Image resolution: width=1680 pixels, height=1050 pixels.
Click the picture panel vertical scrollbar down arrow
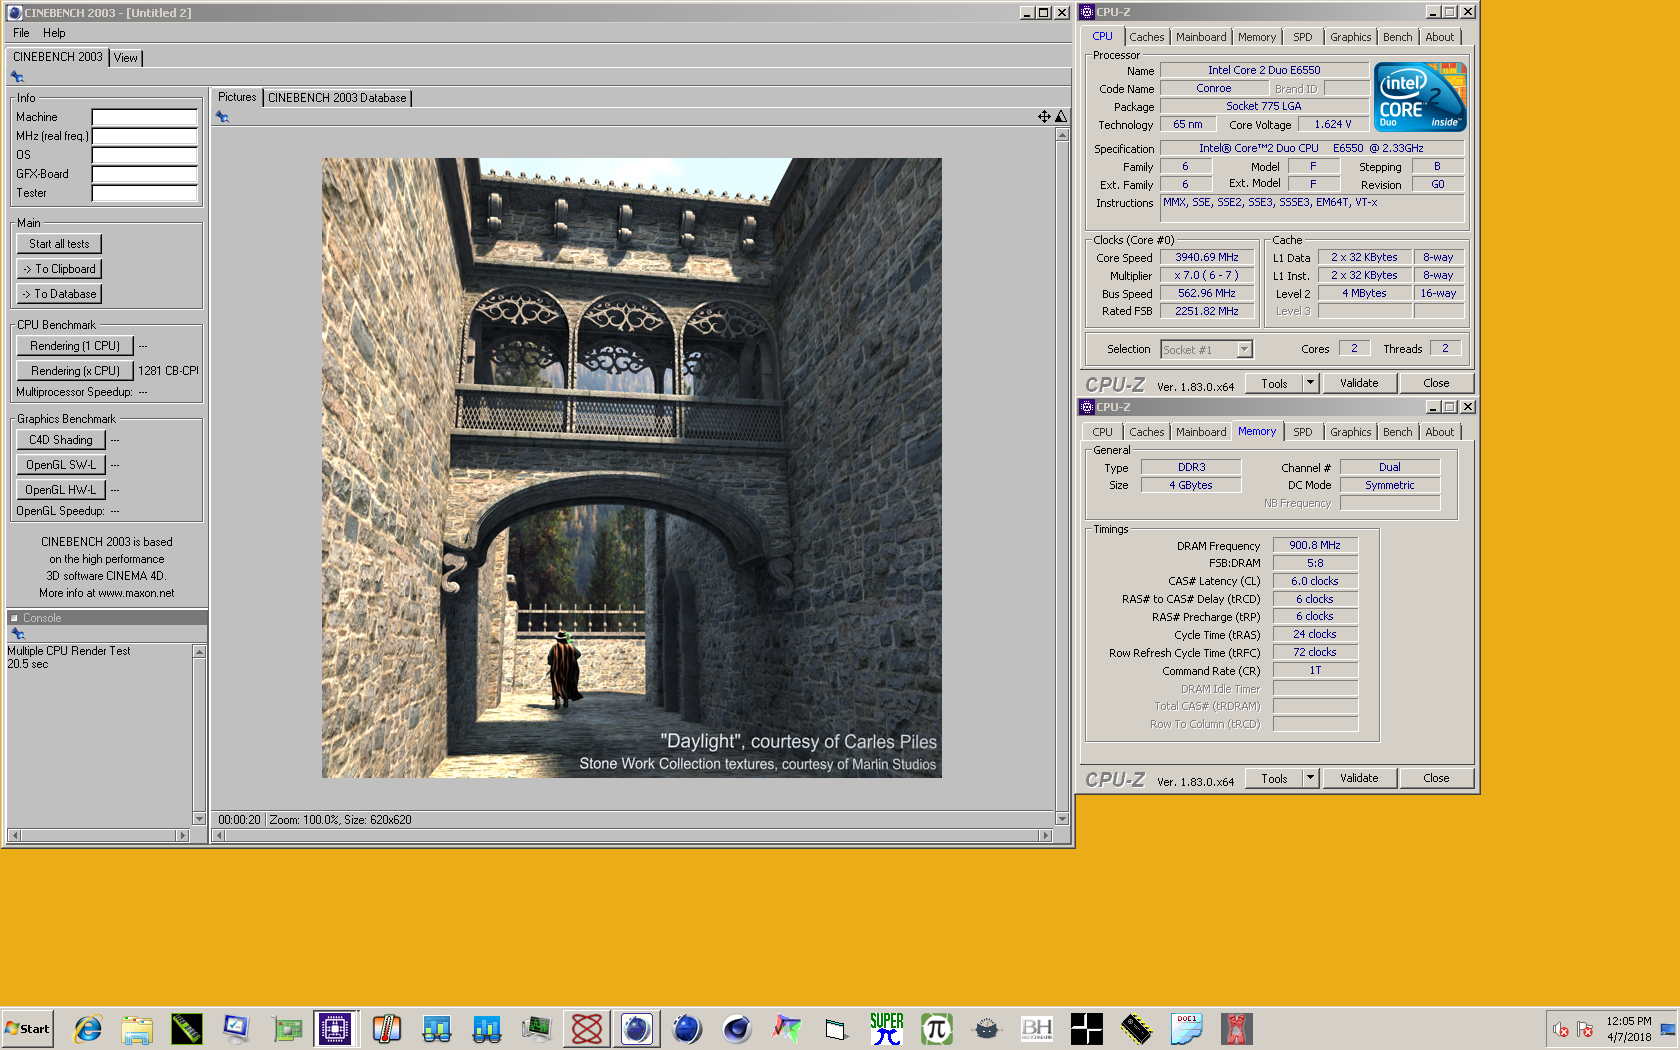tap(1062, 819)
